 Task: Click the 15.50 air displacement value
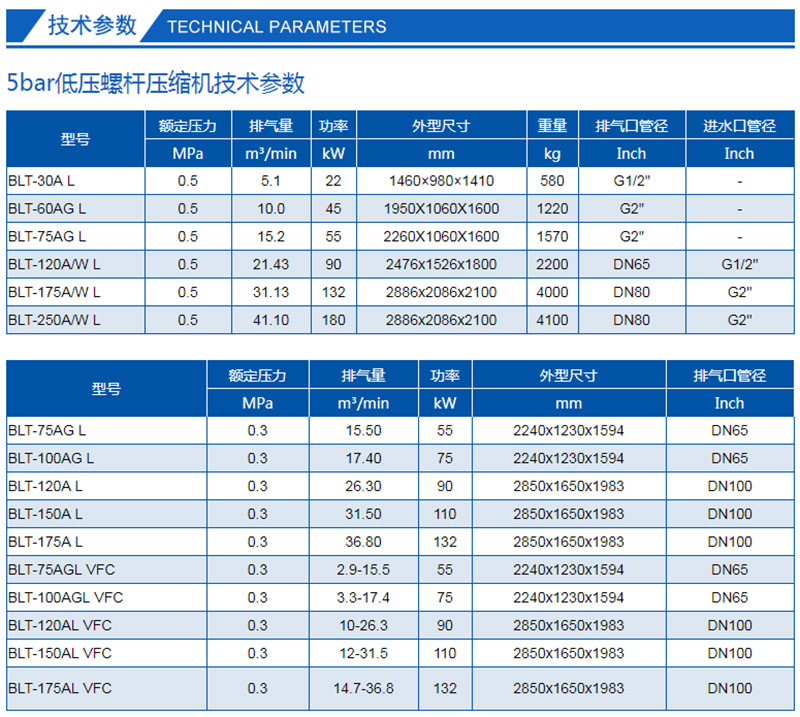tap(363, 430)
